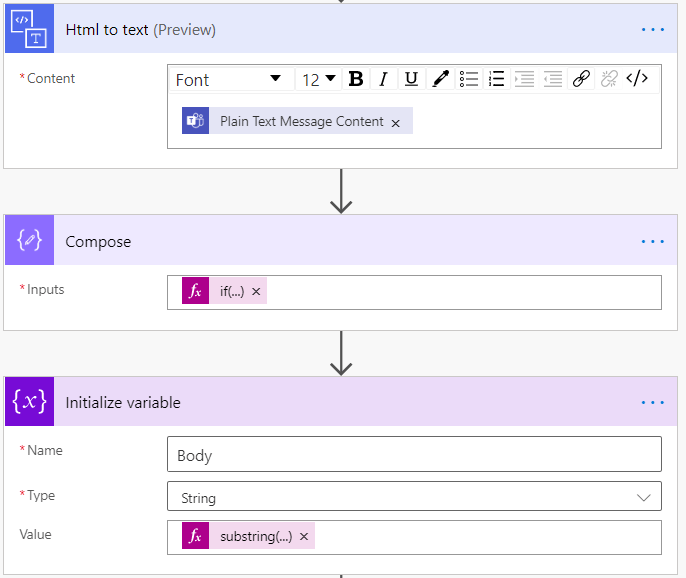Remove the if(...) expression token

pyautogui.click(x=256, y=291)
